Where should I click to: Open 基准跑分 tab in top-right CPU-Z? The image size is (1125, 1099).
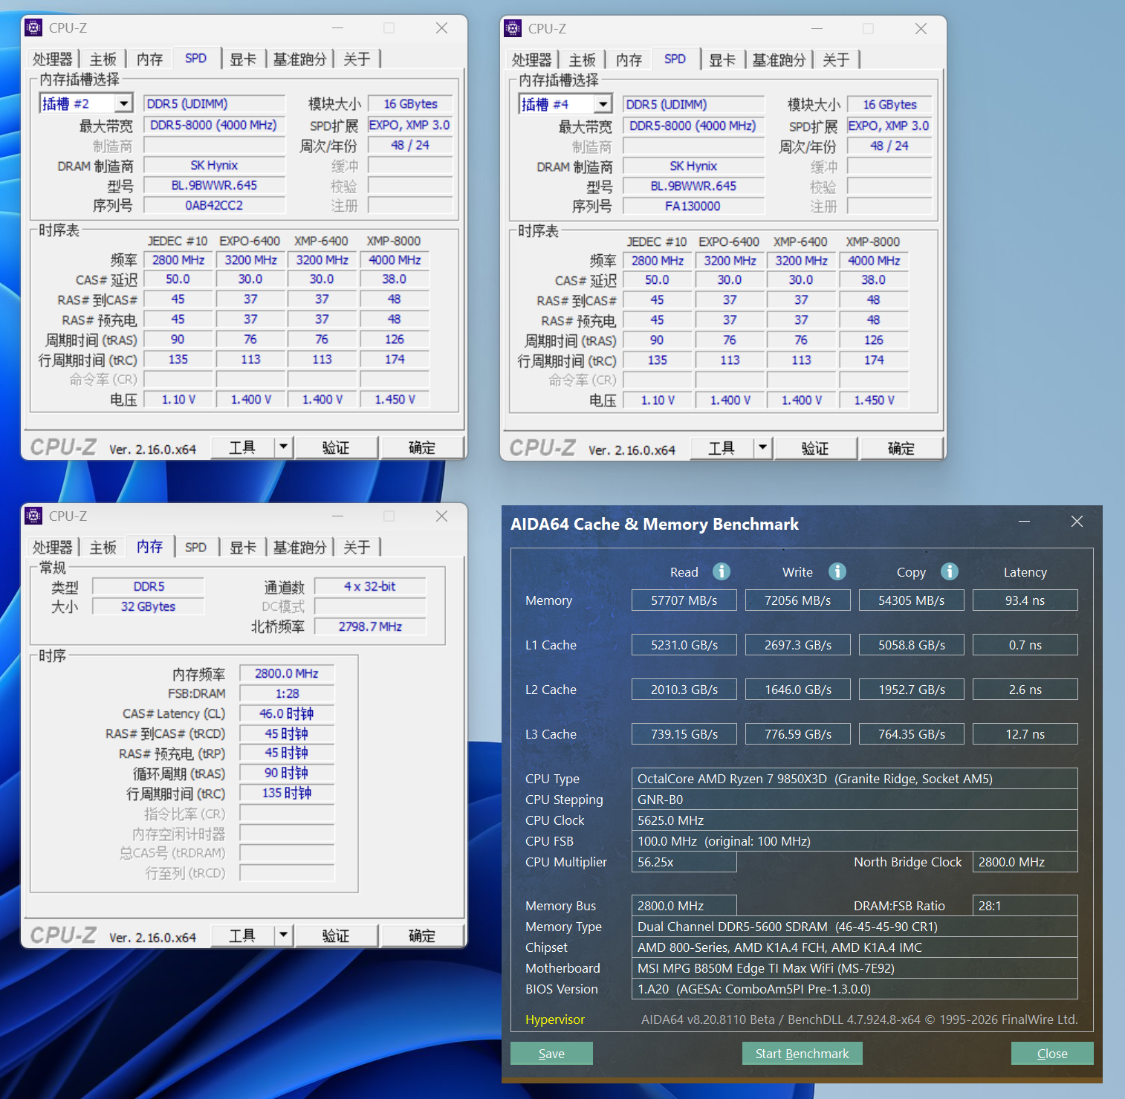779,60
